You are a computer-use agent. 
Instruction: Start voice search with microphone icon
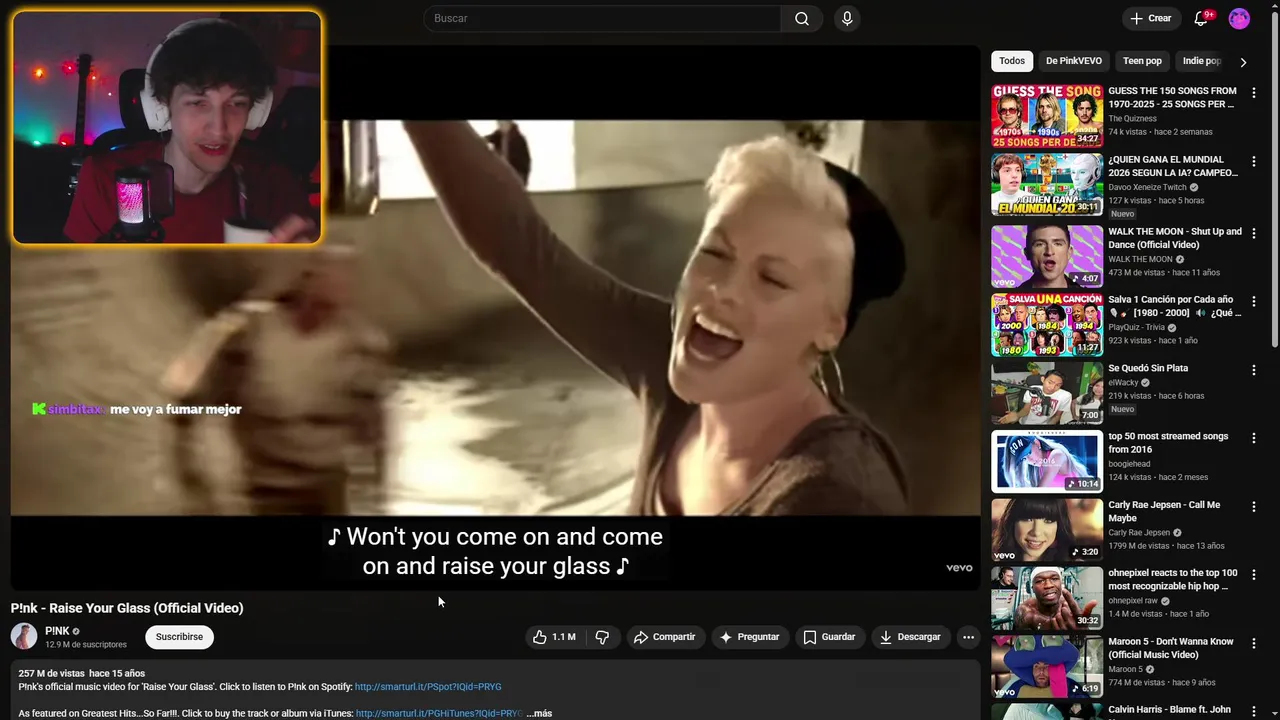[x=847, y=18]
